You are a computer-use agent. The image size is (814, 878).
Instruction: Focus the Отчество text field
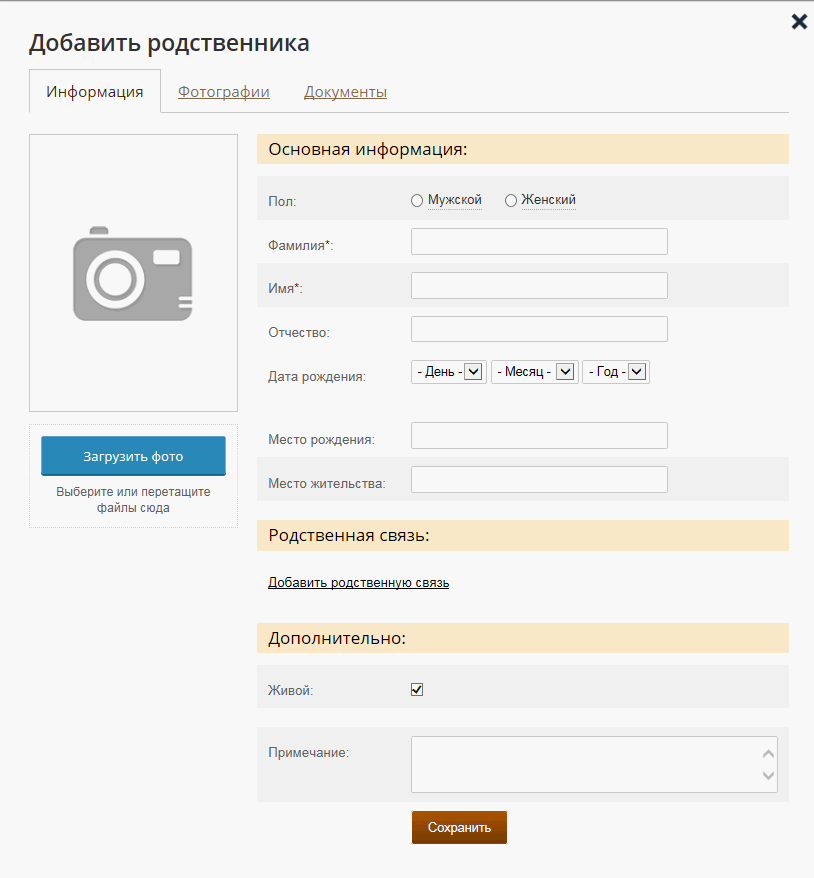(539, 330)
